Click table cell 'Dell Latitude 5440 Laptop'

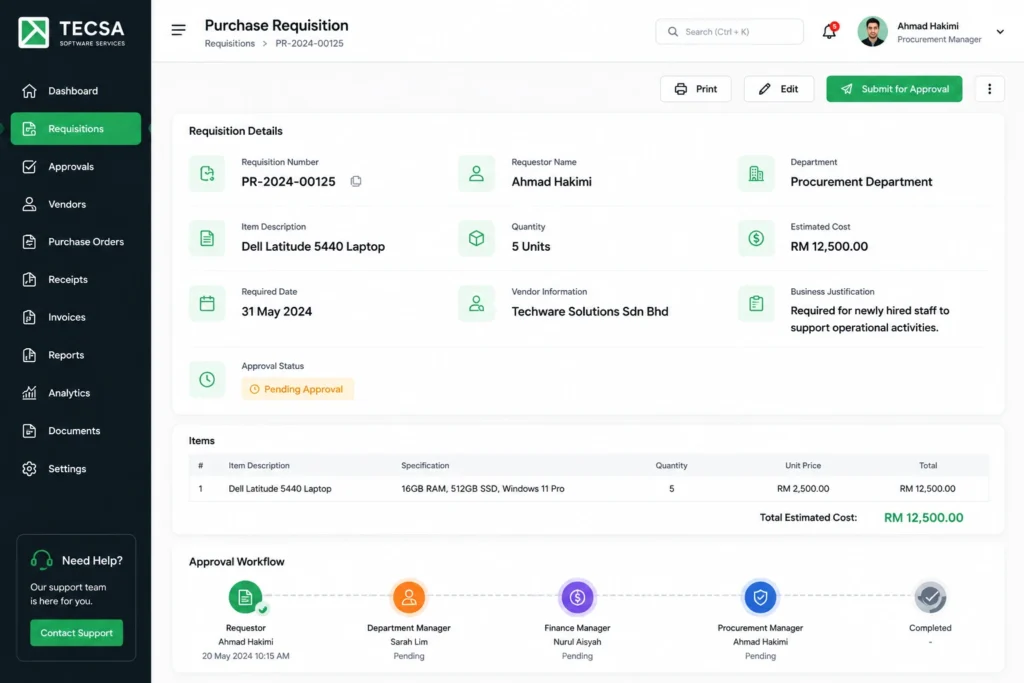280,488
